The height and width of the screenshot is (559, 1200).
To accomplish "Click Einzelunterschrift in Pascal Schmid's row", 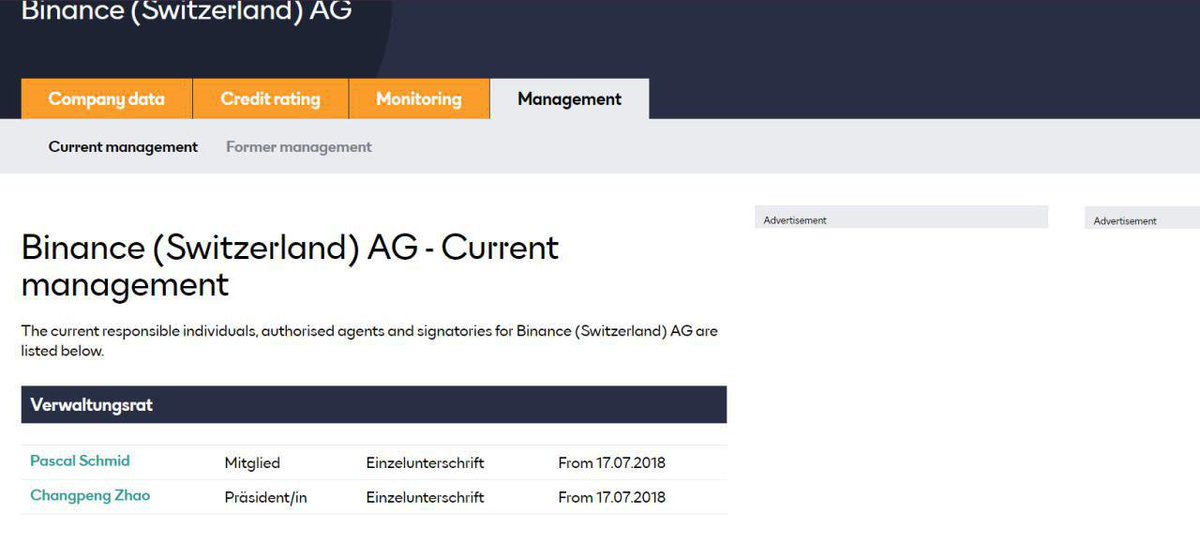I will click(425, 463).
